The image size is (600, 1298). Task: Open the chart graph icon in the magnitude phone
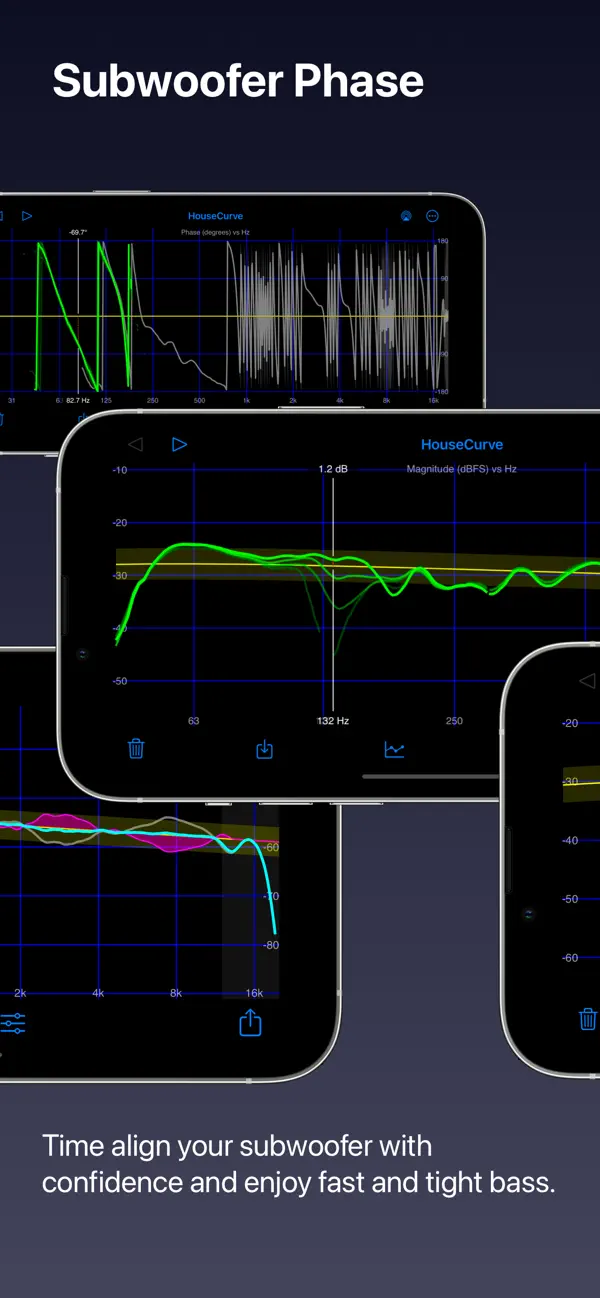click(x=395, y=749)
